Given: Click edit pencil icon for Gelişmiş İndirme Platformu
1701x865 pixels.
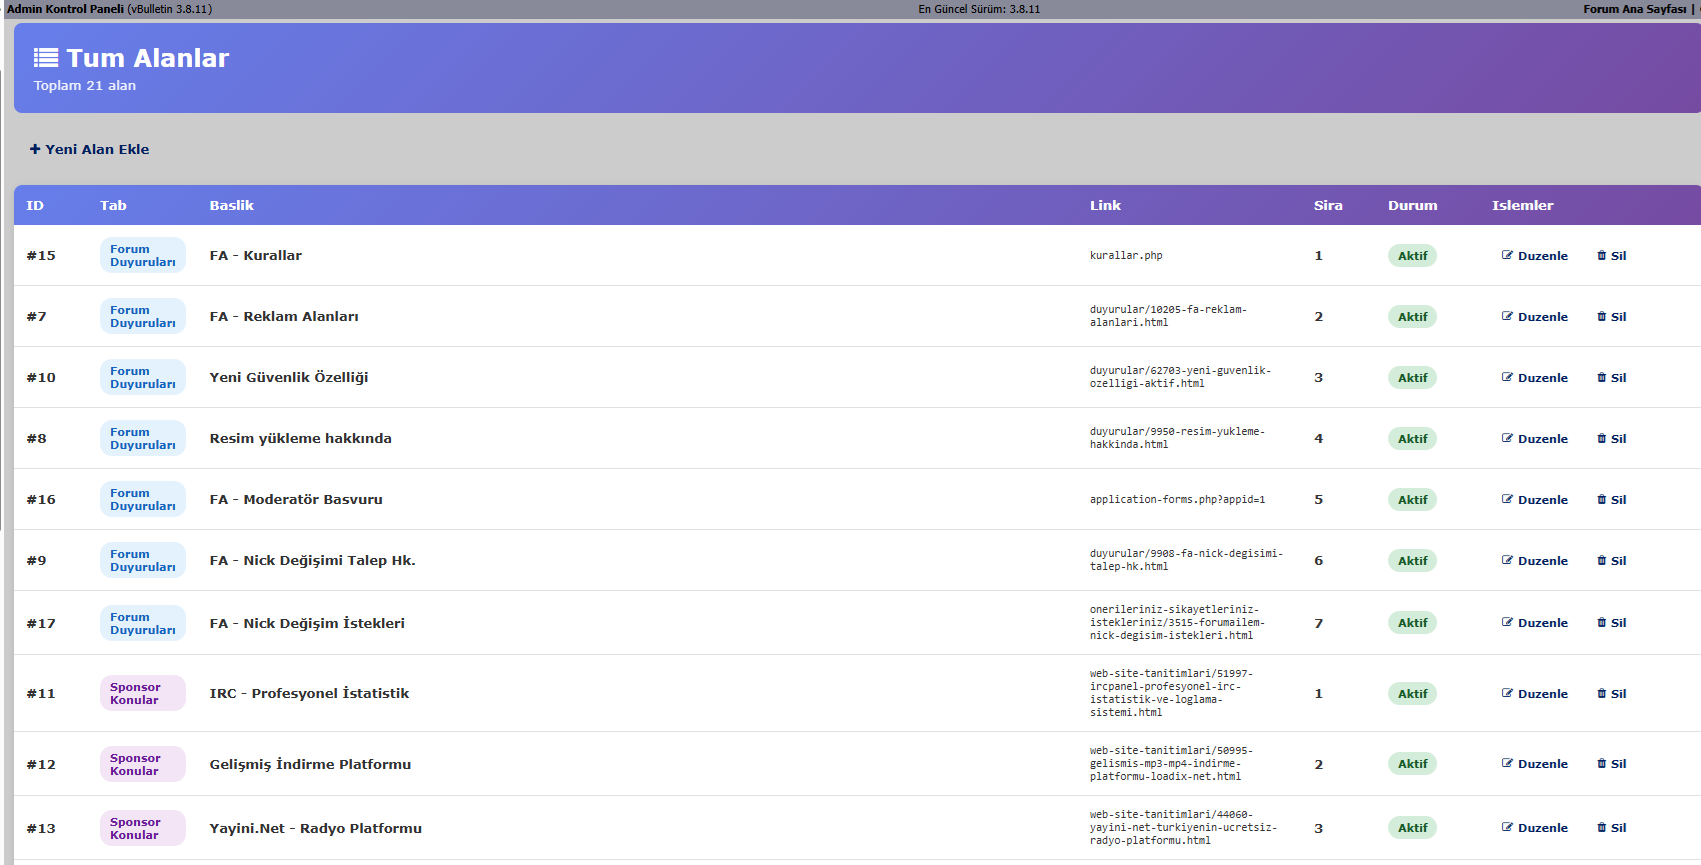Looking at the screenshot, I should click(x=1507, y=763).
